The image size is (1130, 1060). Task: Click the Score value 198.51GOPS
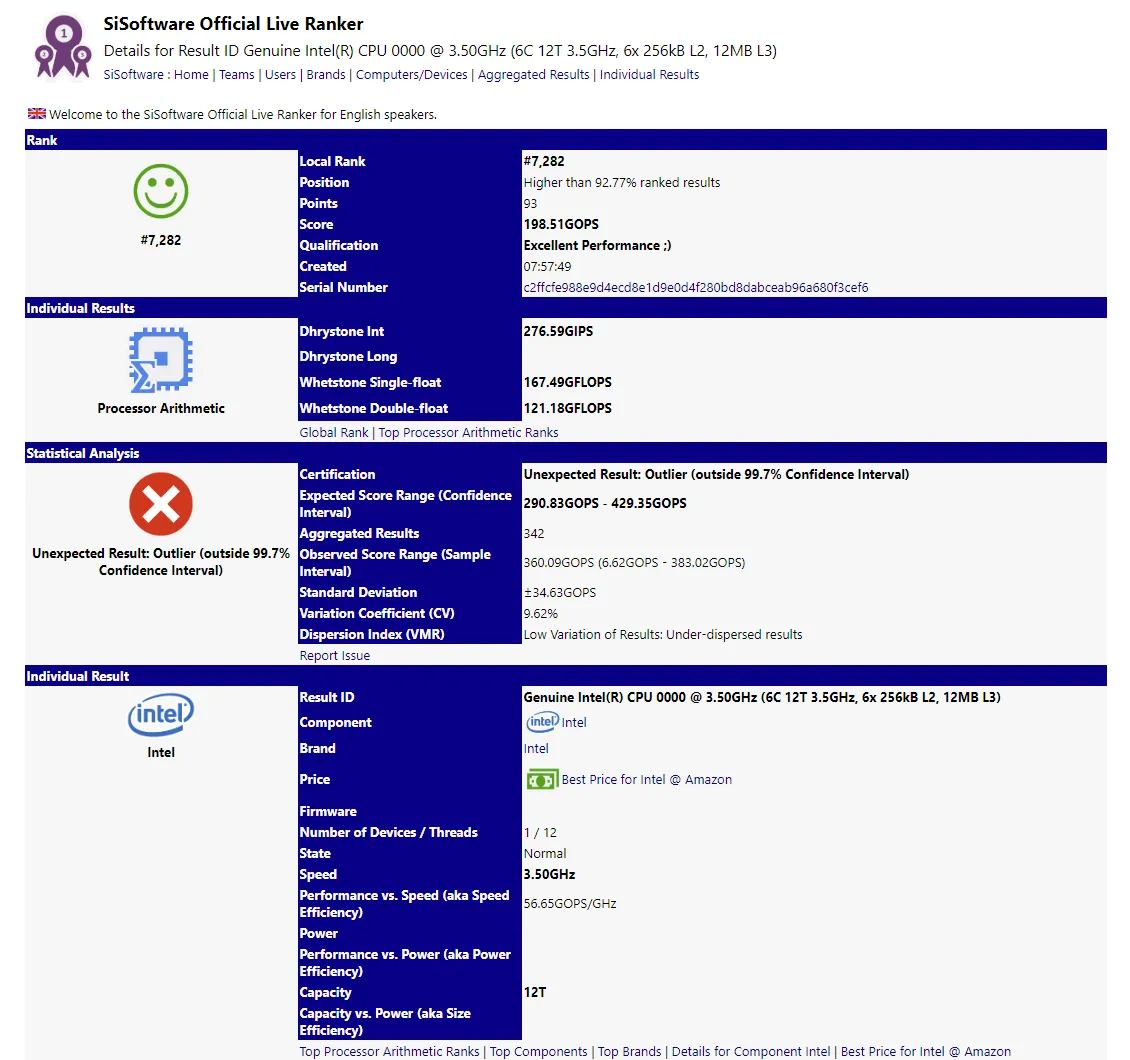(561, 224)
